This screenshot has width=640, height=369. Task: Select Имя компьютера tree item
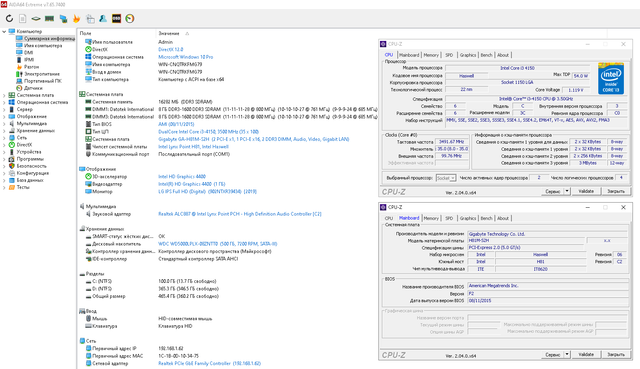[x=43, y=45]
